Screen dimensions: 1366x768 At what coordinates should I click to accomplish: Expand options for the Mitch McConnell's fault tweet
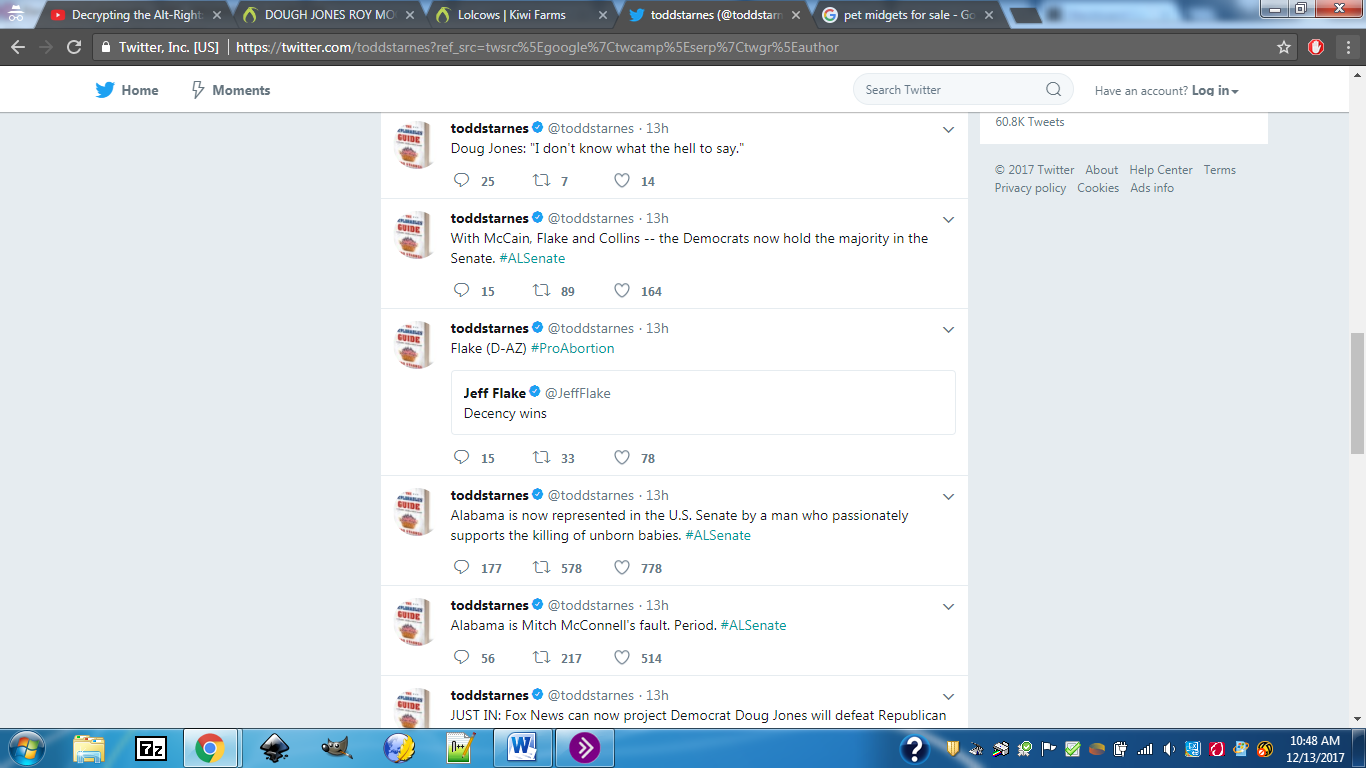[x=949, y=606]
